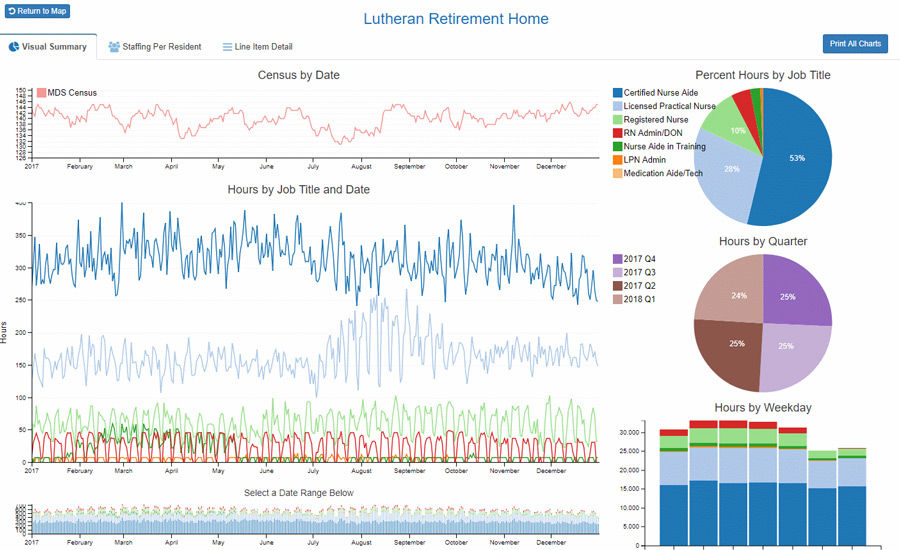Click the date range selector chart below

[316, 520]
